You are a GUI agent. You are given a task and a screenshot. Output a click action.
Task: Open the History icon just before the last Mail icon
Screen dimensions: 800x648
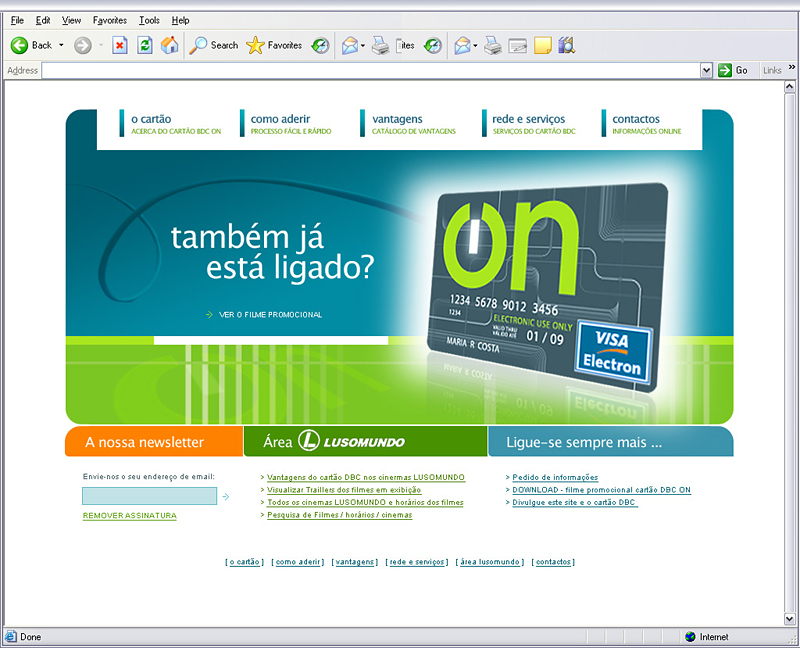[433, 45]
